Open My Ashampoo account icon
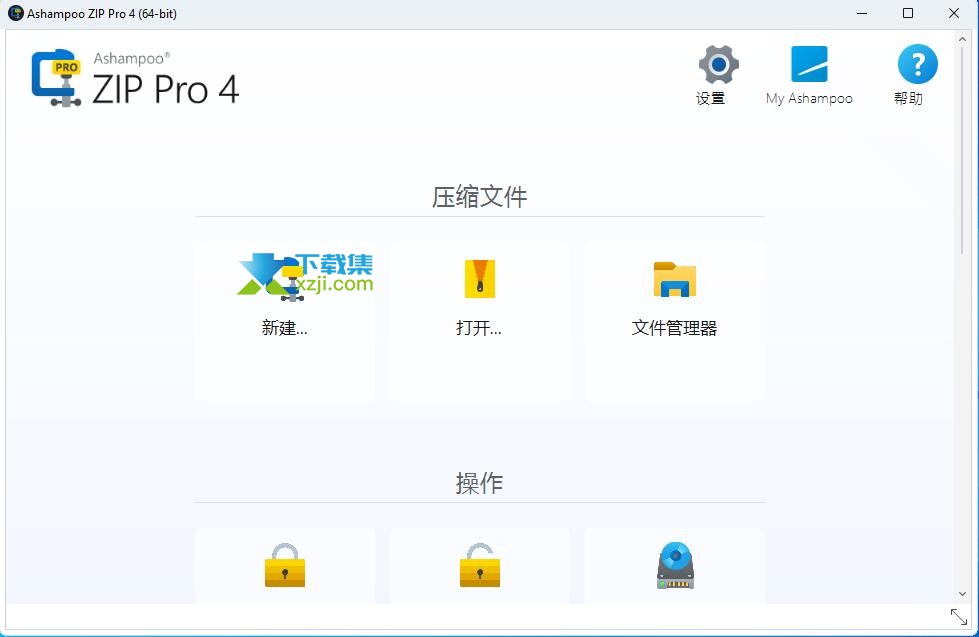 pyautogui.click(x=809, y=64)
